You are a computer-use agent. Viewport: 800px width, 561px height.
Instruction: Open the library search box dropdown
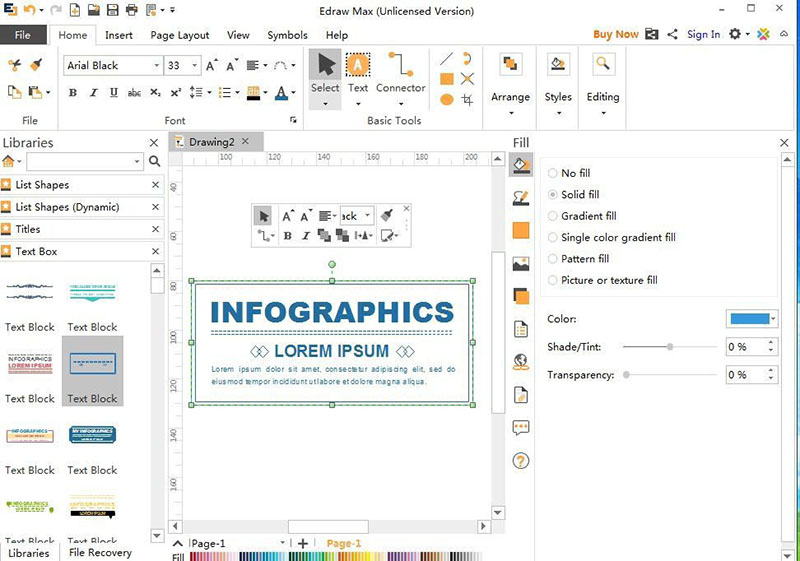point(137,162)
